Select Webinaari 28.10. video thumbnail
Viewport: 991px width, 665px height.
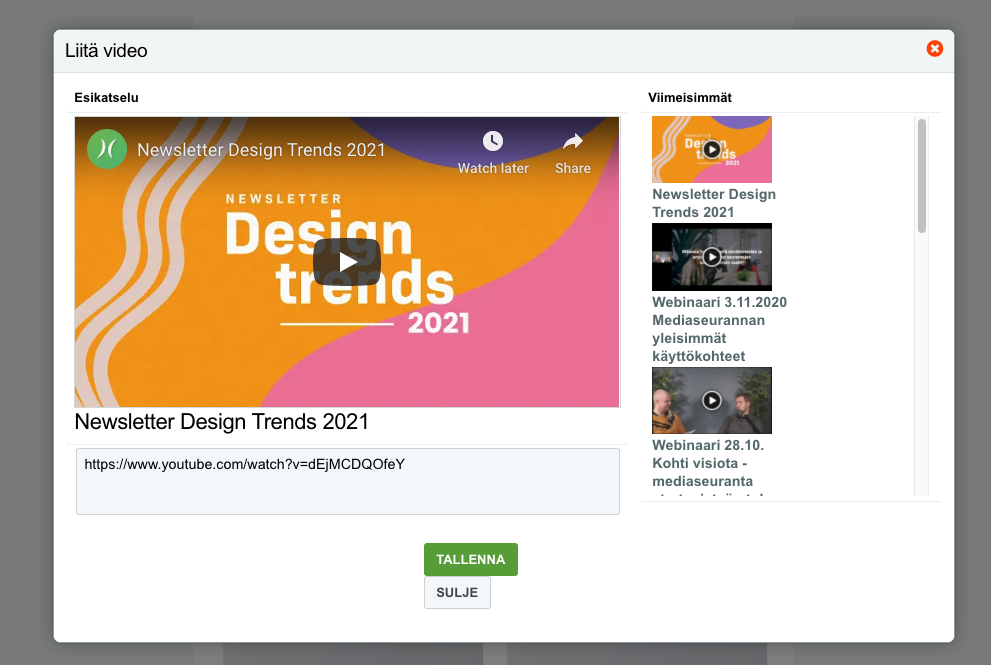(712, 400)
